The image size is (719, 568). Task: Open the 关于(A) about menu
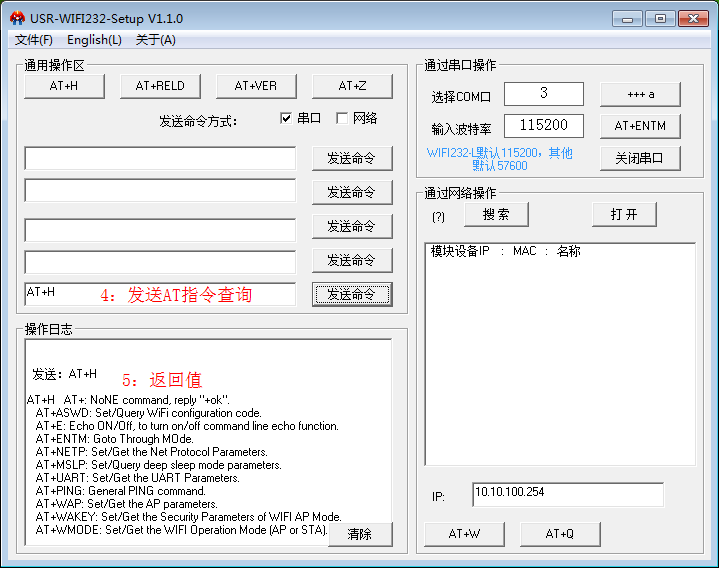coord(155,40)
